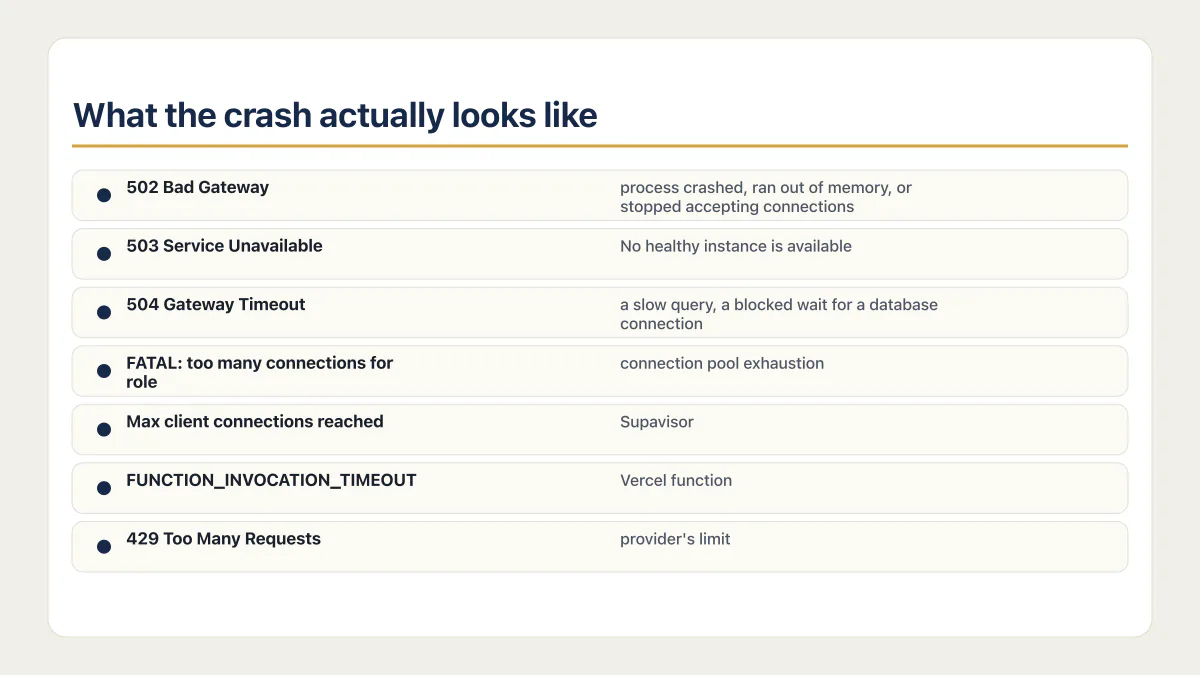Click the gold divider line under the title
This screenshot has height=675, width=1200.
600,146
